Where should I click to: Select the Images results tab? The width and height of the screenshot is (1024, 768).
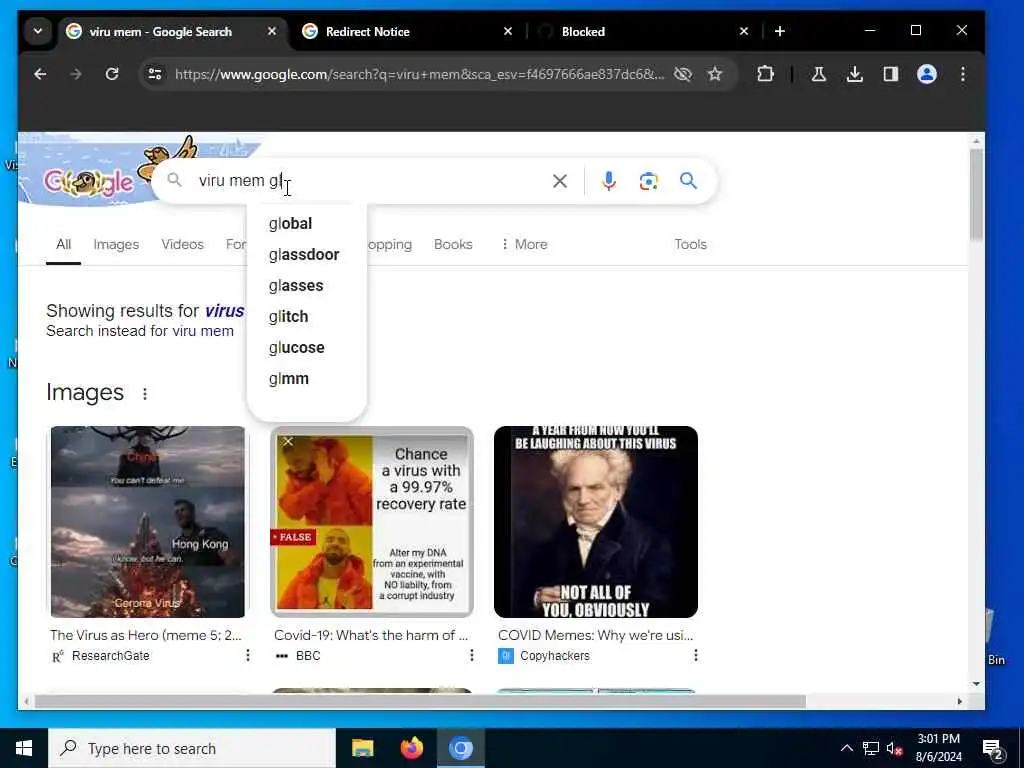pos(116,245)
